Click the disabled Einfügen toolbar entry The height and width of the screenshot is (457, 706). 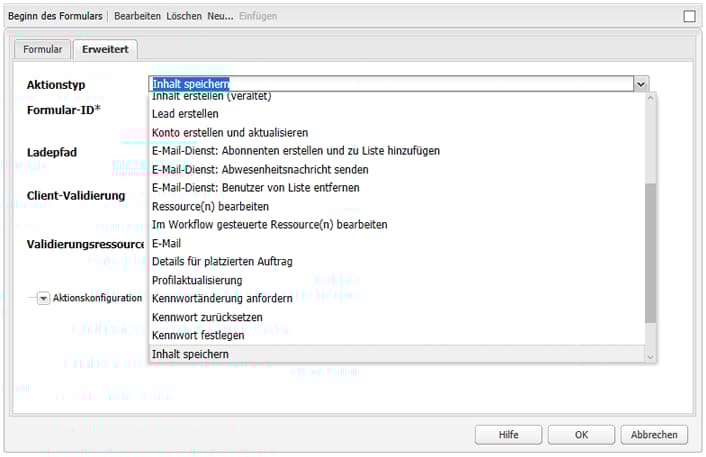click(258, 16)
